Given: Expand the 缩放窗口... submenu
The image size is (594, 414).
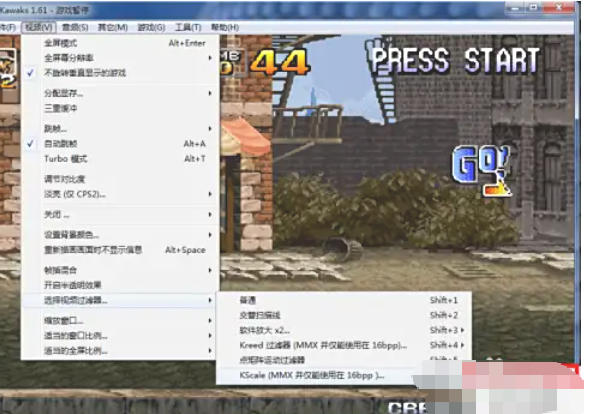Looking at the screenshot, I should [x=120, y=320].
